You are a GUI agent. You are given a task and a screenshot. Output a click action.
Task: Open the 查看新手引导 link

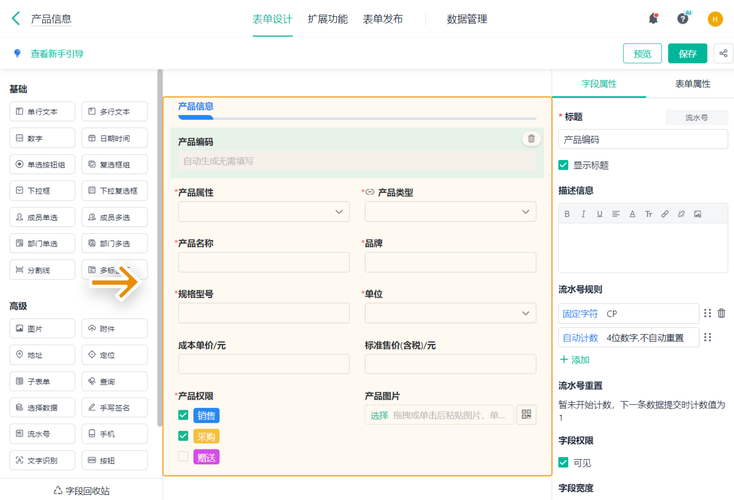pyautogui.click(x=57, y=54)
